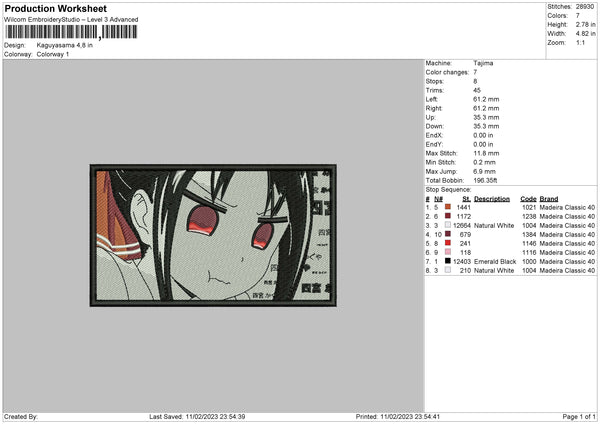The image size is (600, 424).
Task: Click the 'Production Worksheet' title
Action: tap(56, 8)
